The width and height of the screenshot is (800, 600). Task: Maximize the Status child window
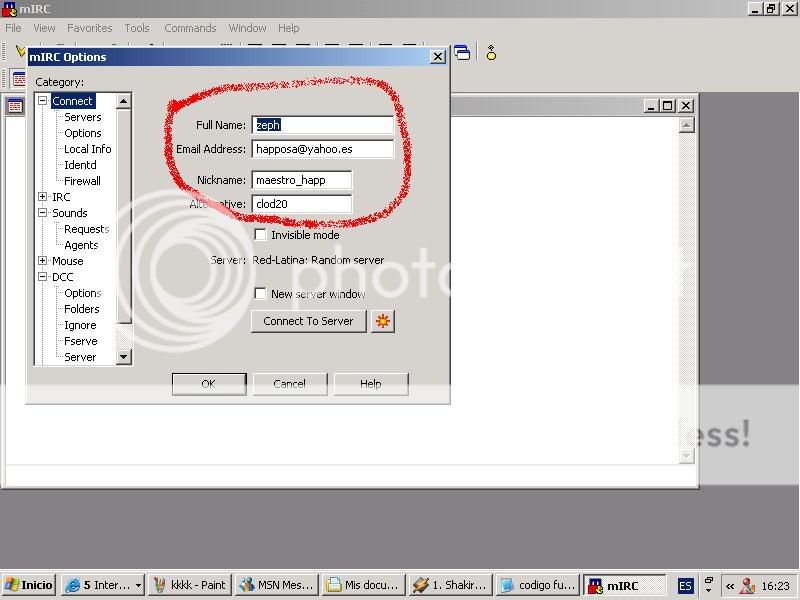(x=667, y=106)
